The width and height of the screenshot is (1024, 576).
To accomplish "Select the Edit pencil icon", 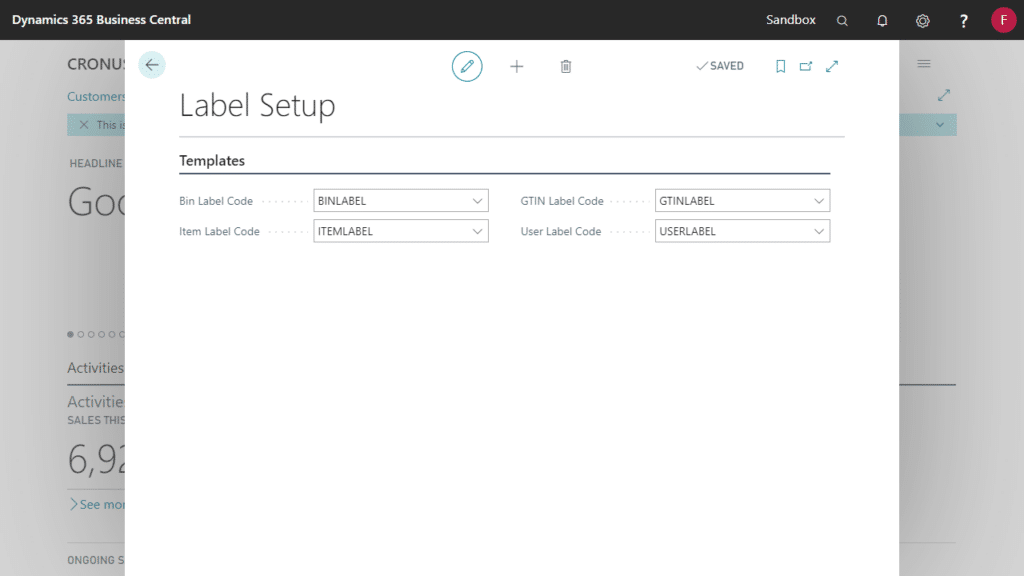I will 467,66.
